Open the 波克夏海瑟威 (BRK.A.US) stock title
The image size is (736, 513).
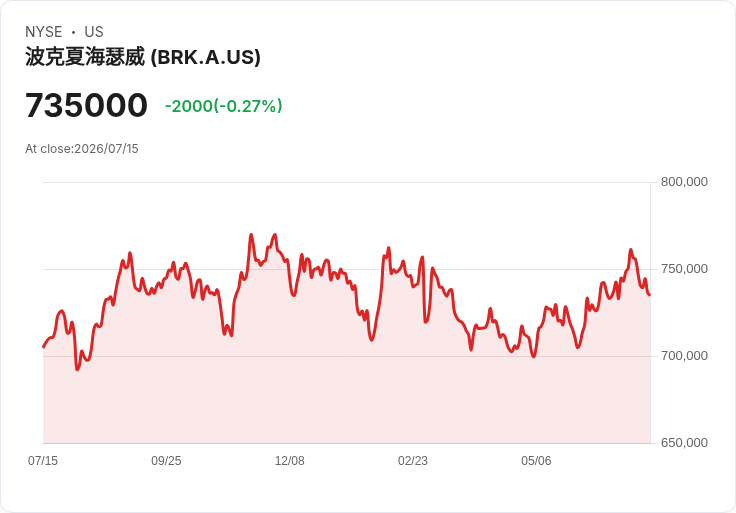[x=143, y=57]
